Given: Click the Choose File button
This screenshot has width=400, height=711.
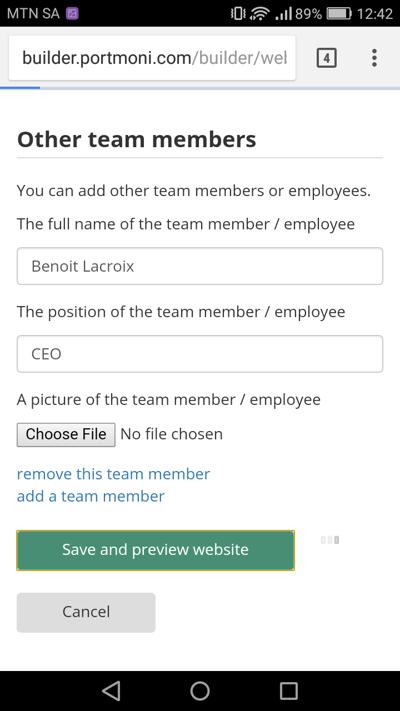Looking at the screenshot, I should (66, 434).
